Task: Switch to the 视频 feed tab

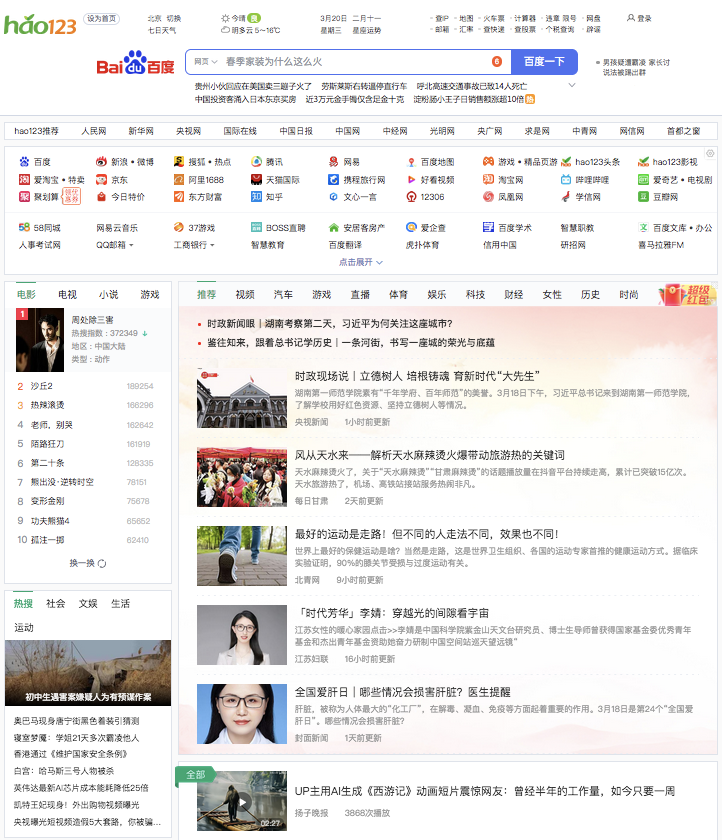Action: click(x=245, y=295)
